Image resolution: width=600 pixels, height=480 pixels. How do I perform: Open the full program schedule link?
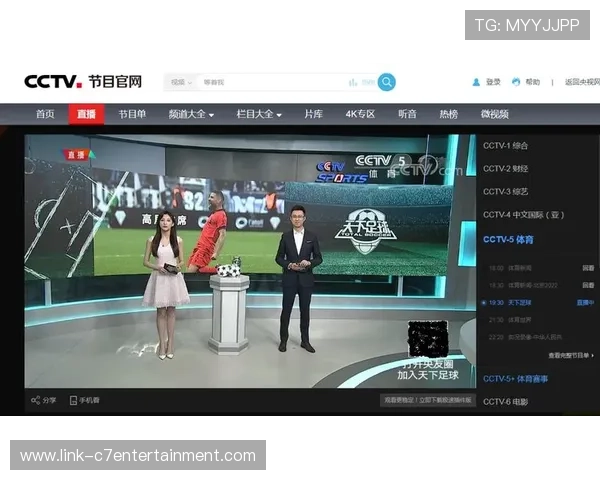(x=571, y=356)
